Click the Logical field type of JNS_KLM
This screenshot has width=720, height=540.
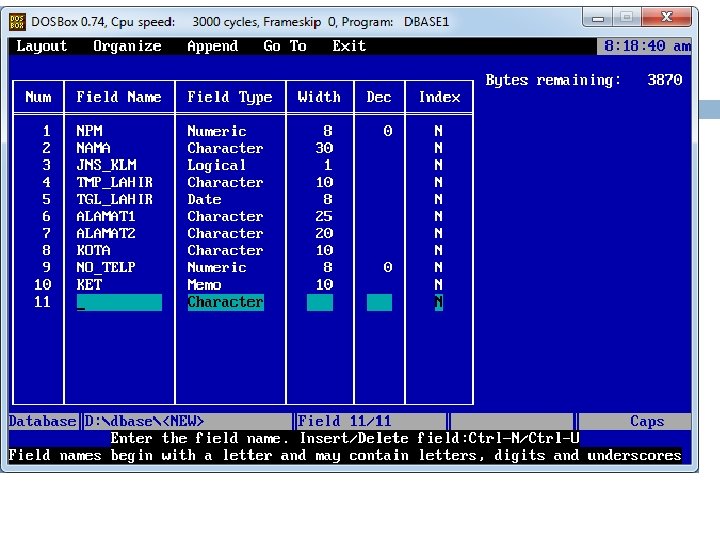tap(217, 165)
